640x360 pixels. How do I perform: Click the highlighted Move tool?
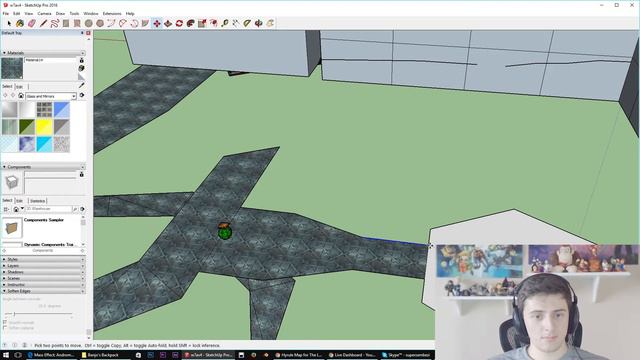coord(157,24)
